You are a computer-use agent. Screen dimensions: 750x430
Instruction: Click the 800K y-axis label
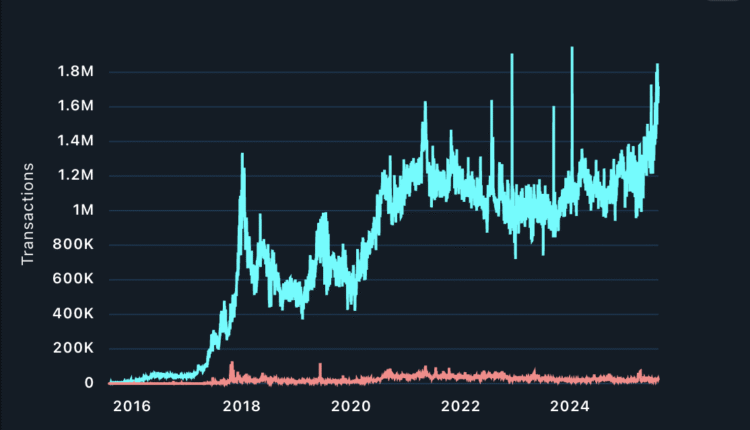(73, 245)
